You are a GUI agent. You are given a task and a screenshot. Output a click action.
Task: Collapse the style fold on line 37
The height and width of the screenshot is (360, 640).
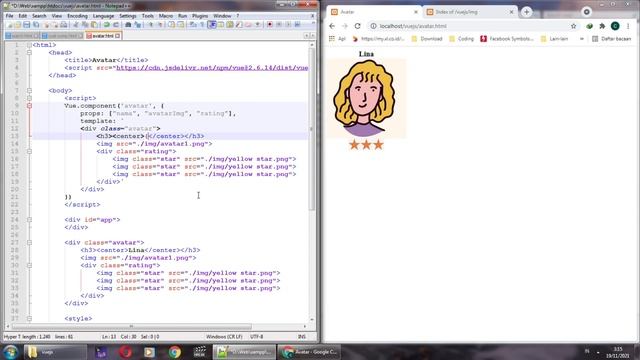click(x=29, y=318)
